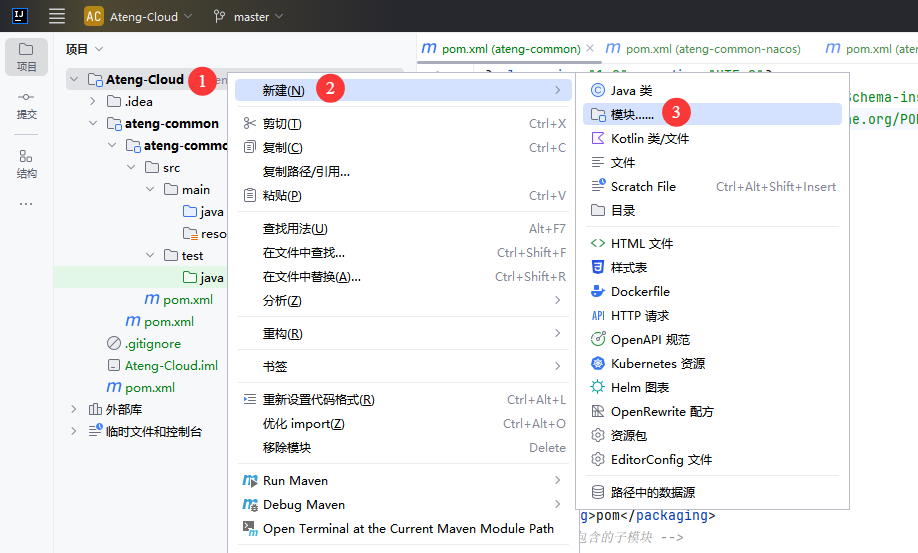
Task: Open the Ateng-Cloud project dropdown
Action: click(x=139, y=17)
